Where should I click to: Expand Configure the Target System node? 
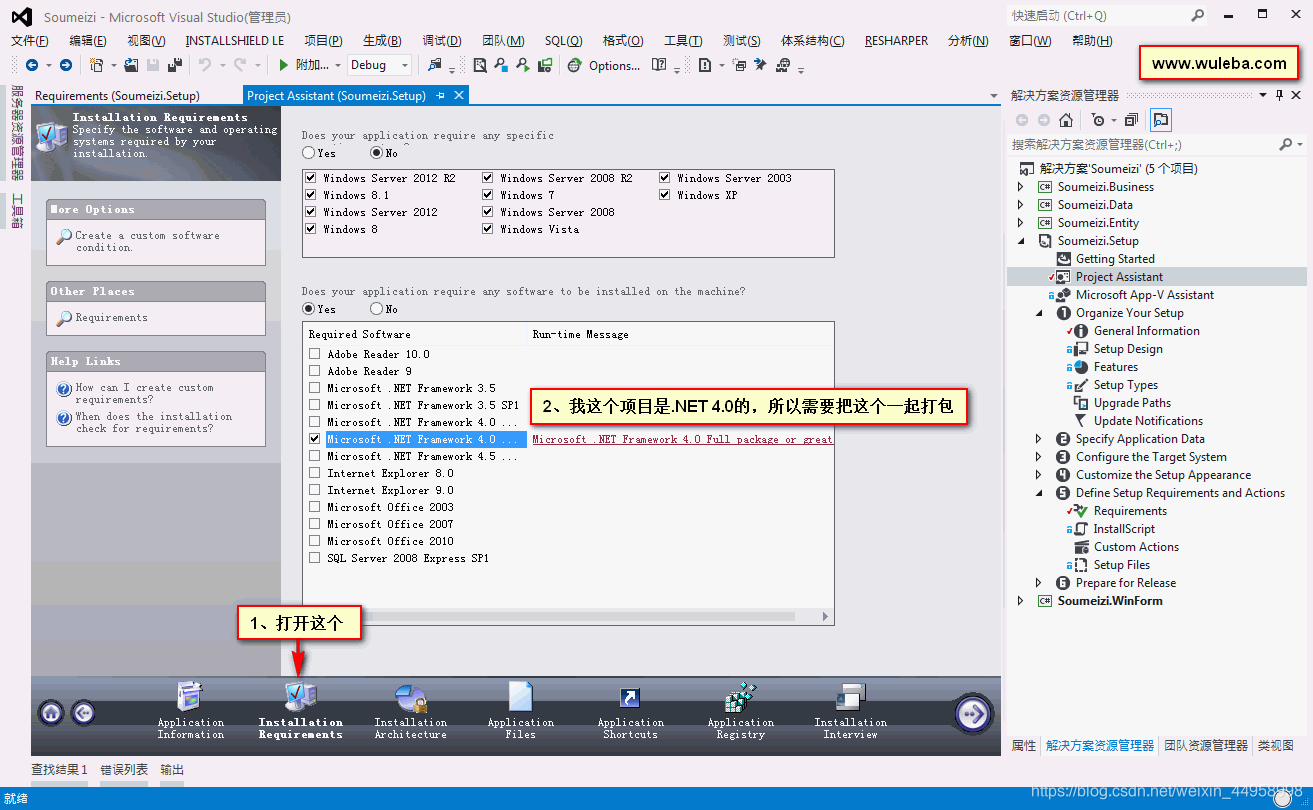pyautogui.click(x=1039, y=457)
